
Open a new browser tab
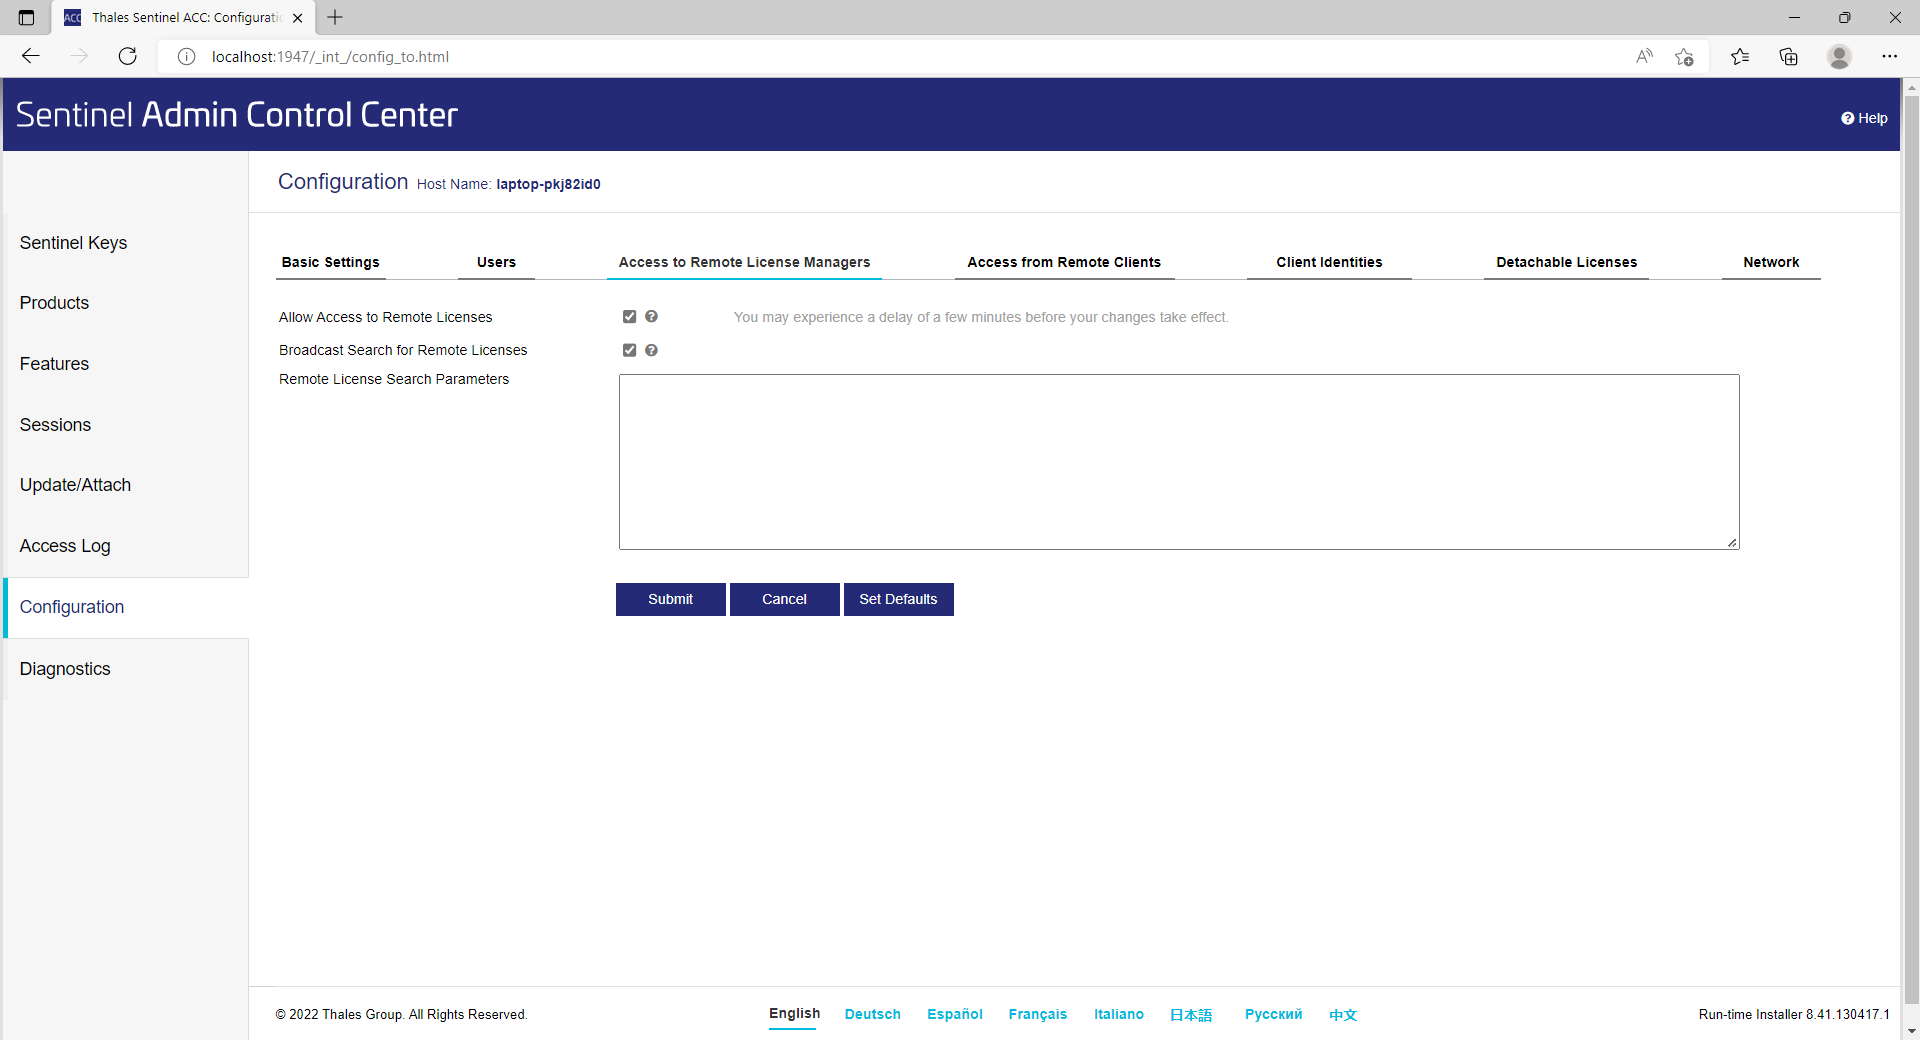[335, 17]
